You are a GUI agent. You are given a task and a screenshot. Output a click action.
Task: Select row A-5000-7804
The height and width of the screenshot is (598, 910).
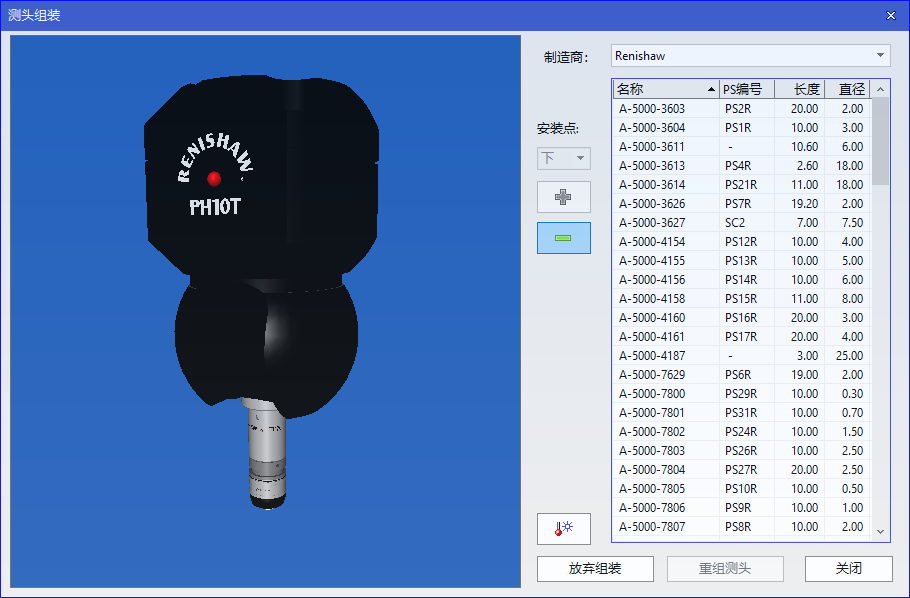pos(742,470)
